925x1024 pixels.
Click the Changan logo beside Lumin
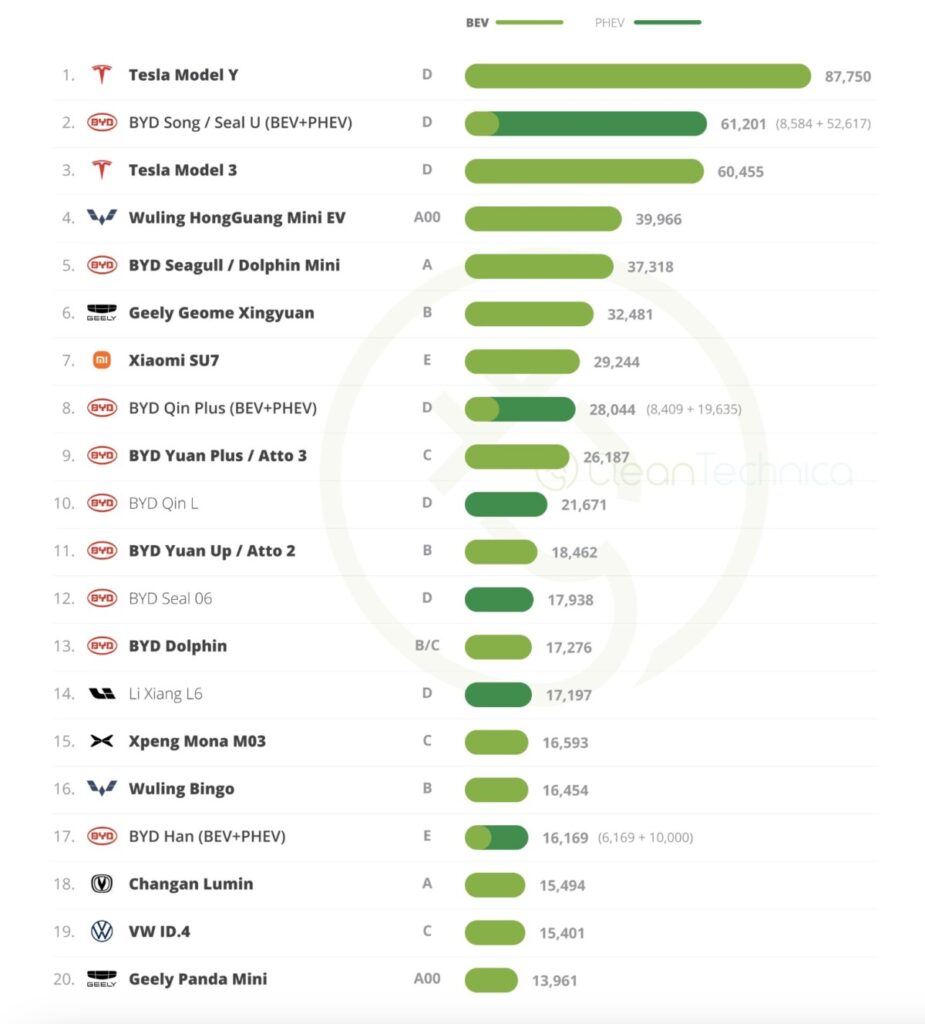[101, 884]
